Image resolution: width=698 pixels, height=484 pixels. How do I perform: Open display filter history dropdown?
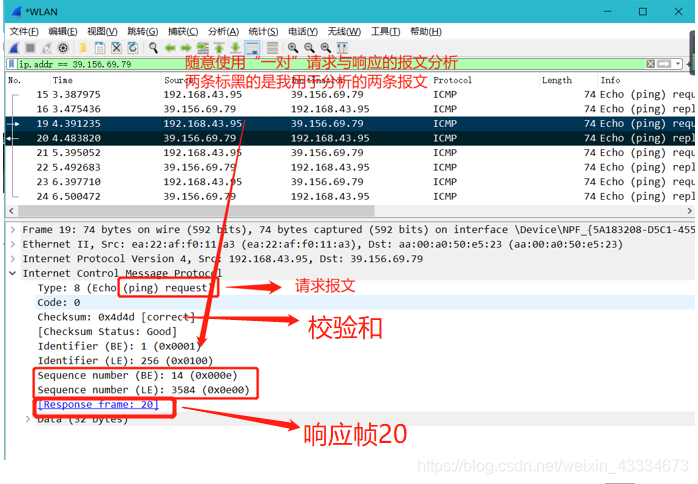[x=678, y=64]
